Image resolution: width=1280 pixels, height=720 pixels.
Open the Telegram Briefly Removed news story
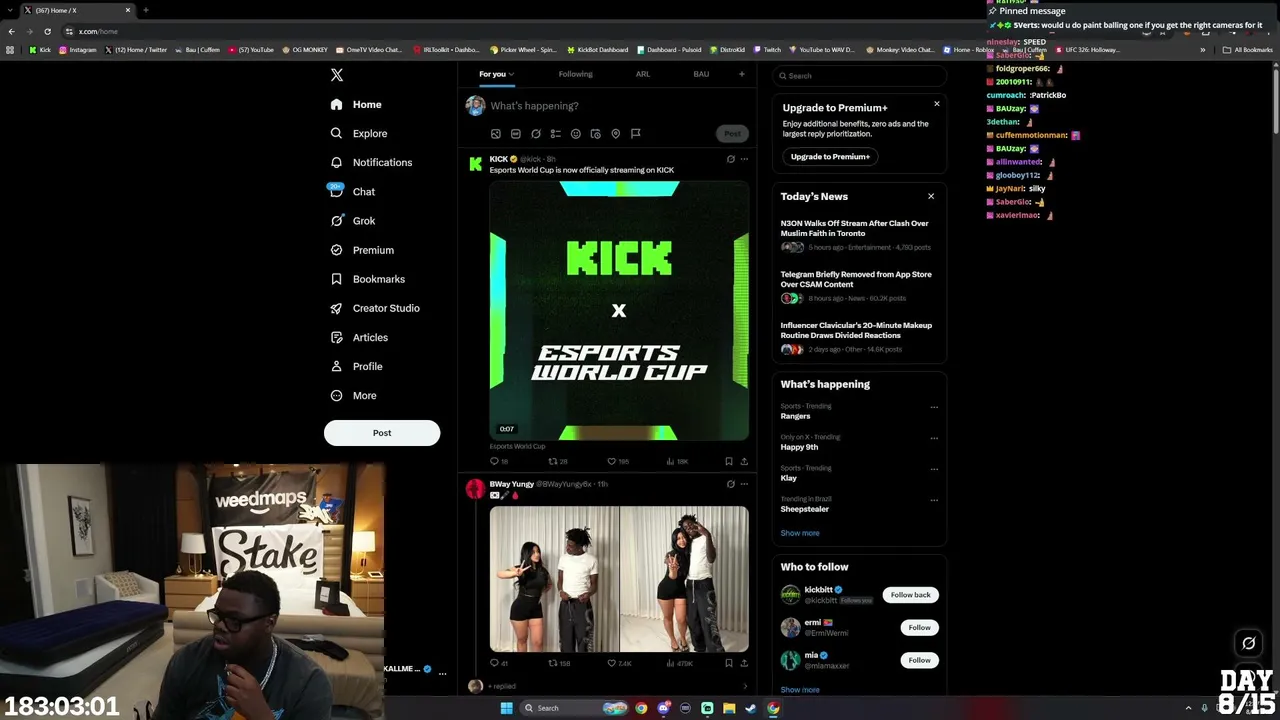857,287
